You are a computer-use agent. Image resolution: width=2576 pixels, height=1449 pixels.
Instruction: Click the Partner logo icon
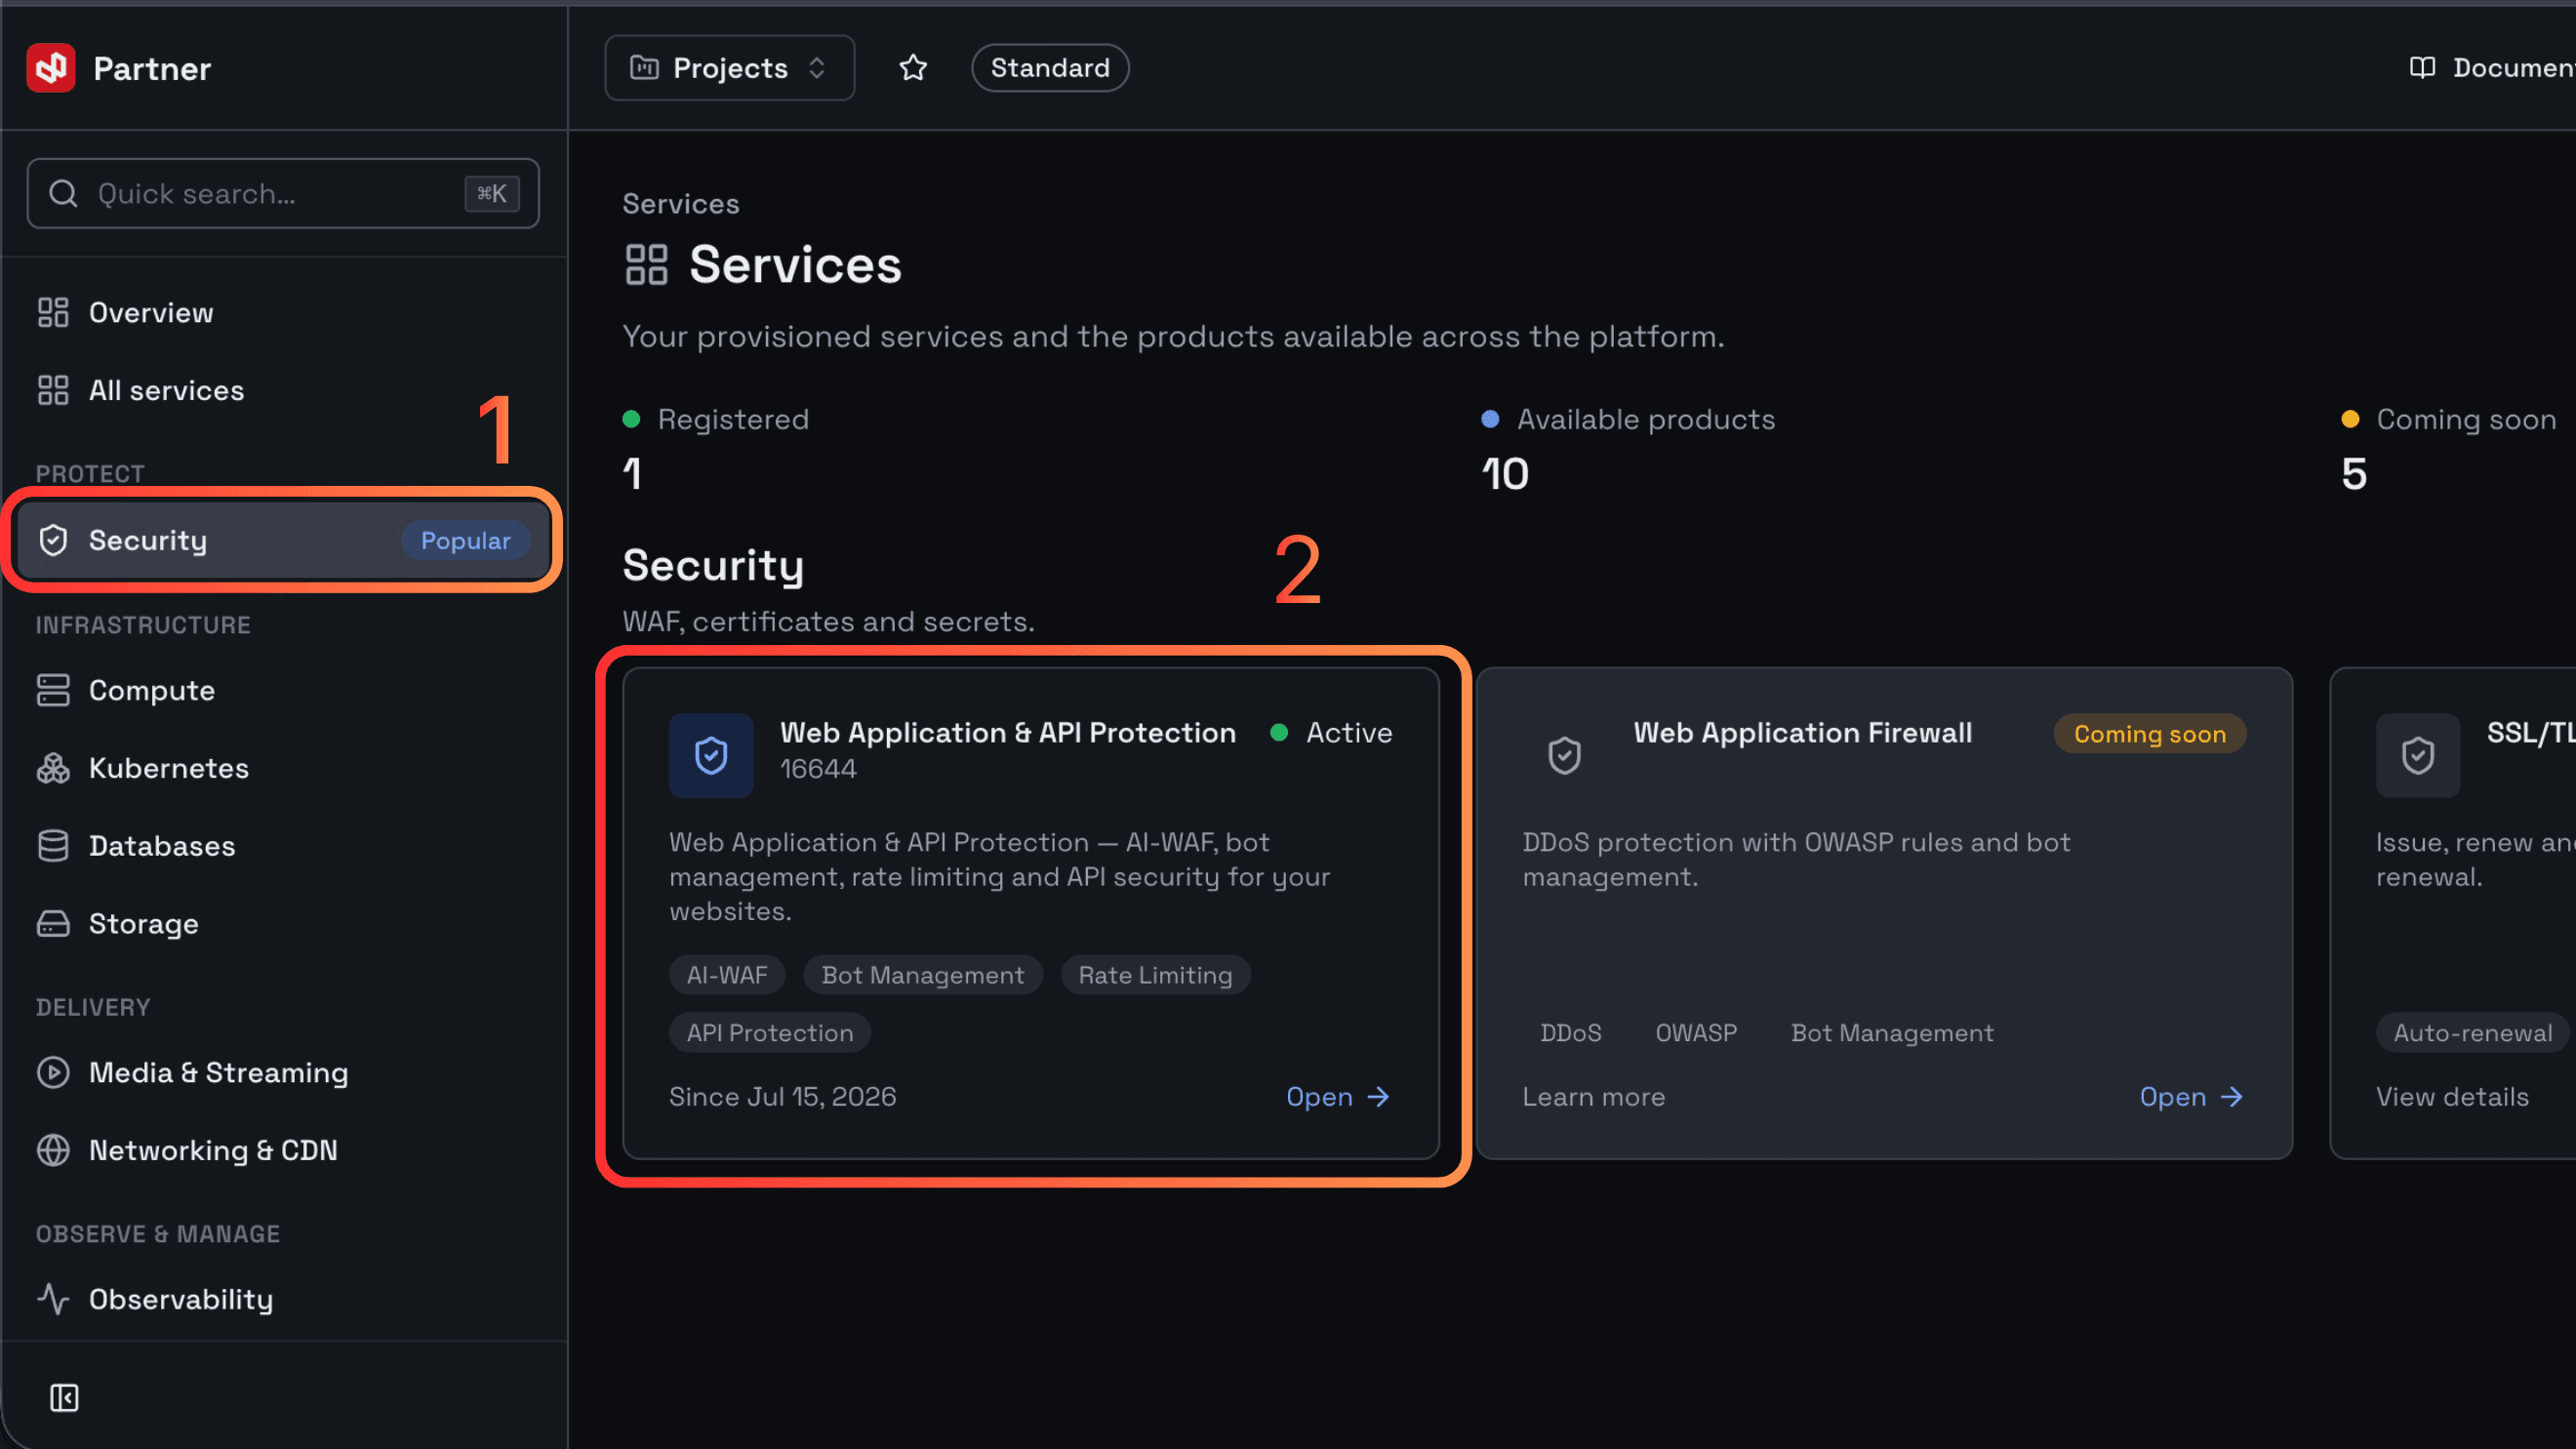51,68
